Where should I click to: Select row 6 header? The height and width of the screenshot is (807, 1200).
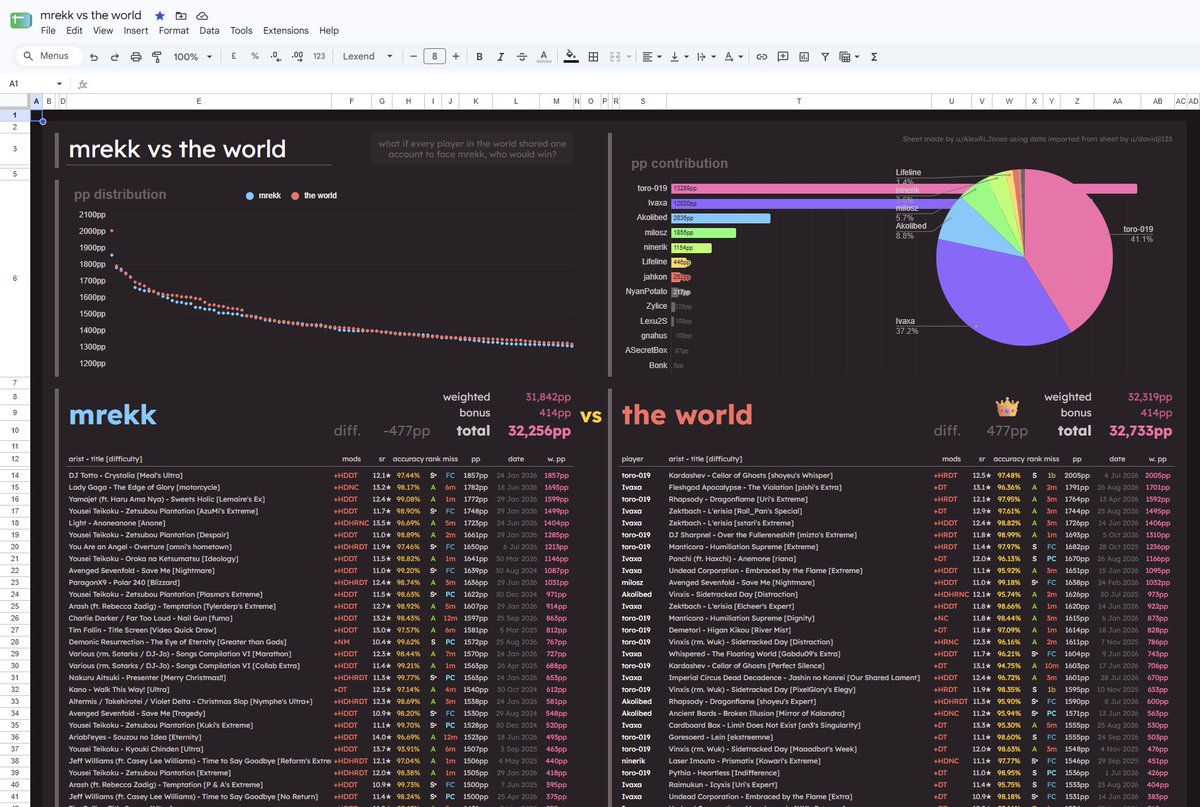pos(15,278)
